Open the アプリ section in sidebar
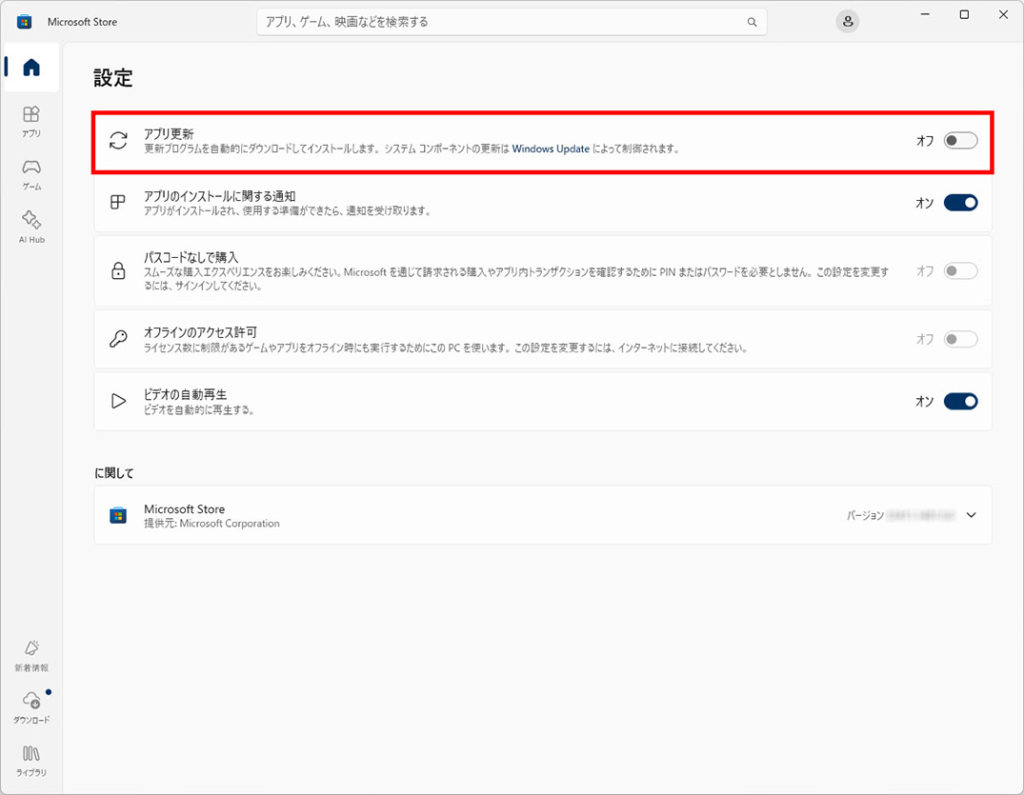Image resolution: width=1024 pixels, height=795 pixels. [31, 120]
